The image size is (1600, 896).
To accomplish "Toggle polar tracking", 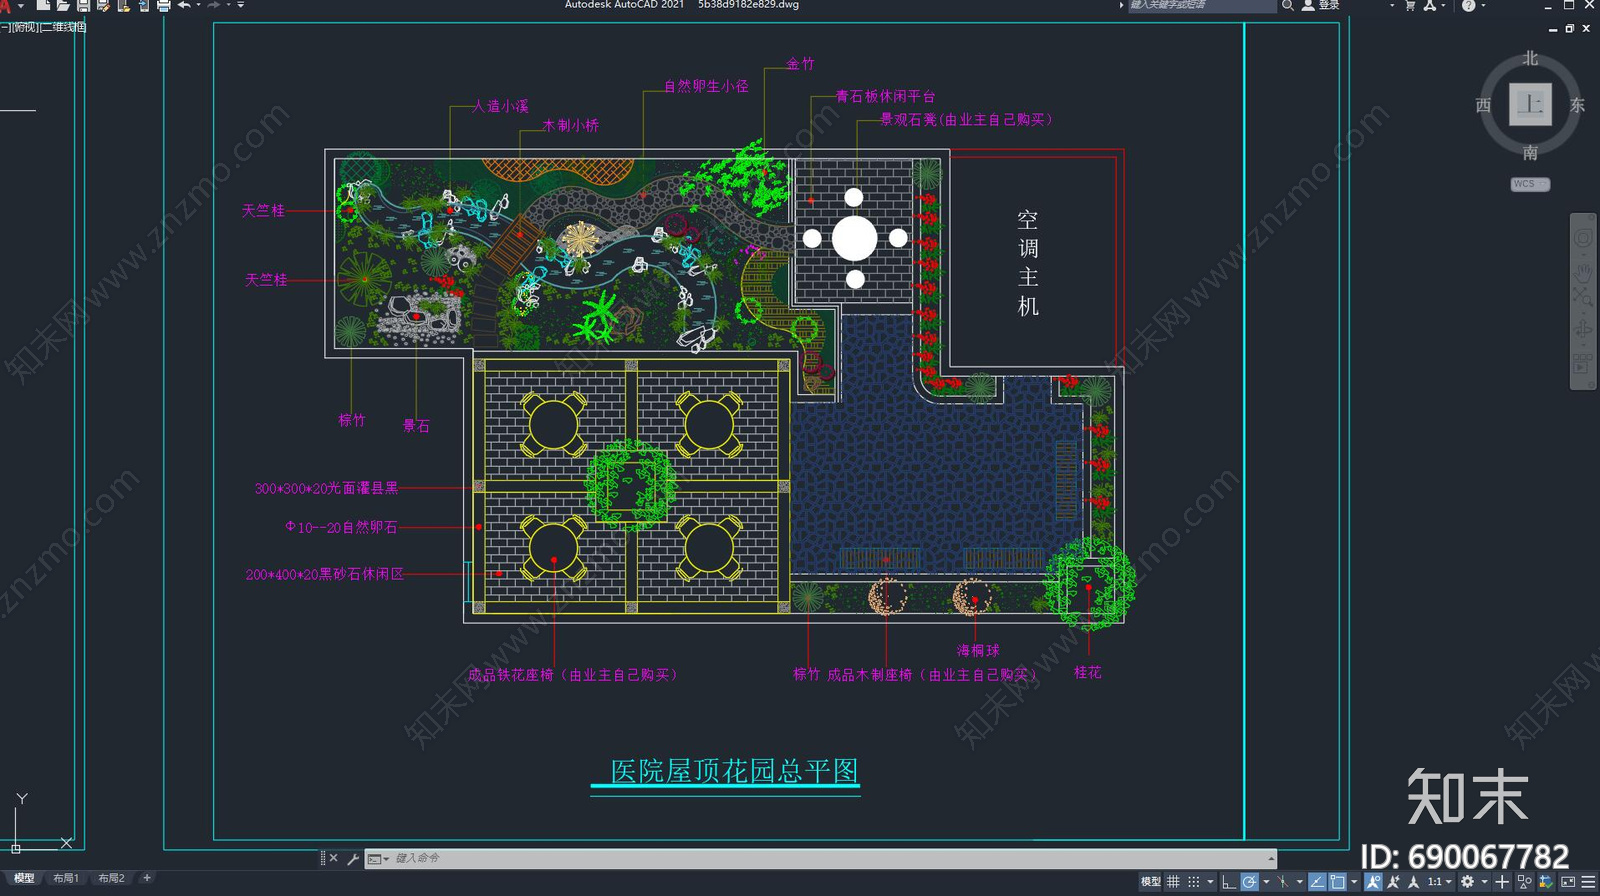I will coord(1250,881).
